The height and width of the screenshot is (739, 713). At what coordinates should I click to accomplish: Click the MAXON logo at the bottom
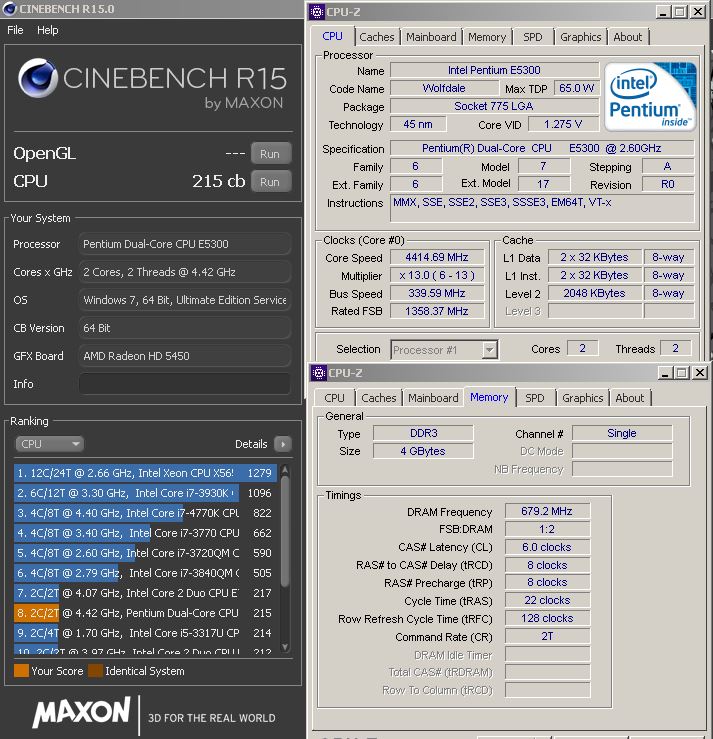coord(81,712)
